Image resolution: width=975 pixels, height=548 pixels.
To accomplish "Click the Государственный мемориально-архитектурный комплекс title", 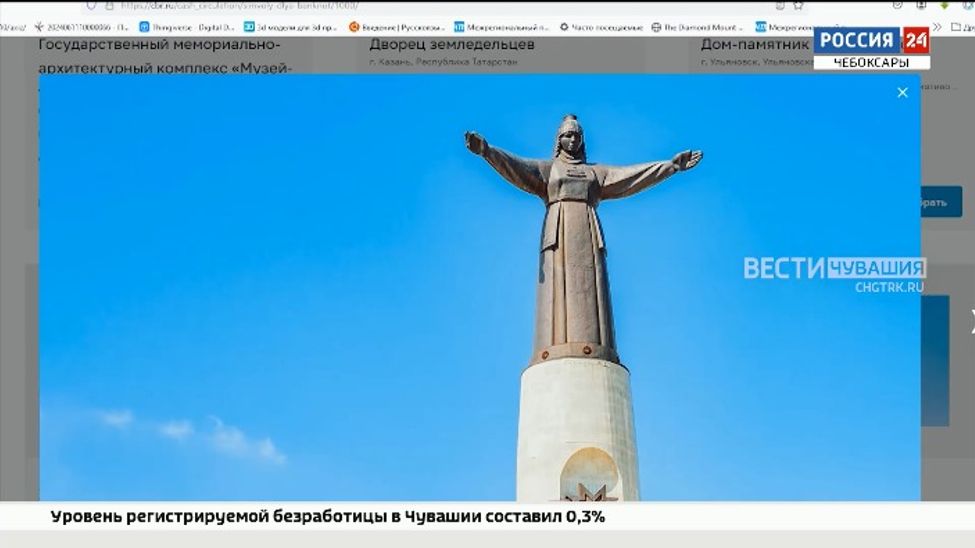I will [x=165, y=56].
